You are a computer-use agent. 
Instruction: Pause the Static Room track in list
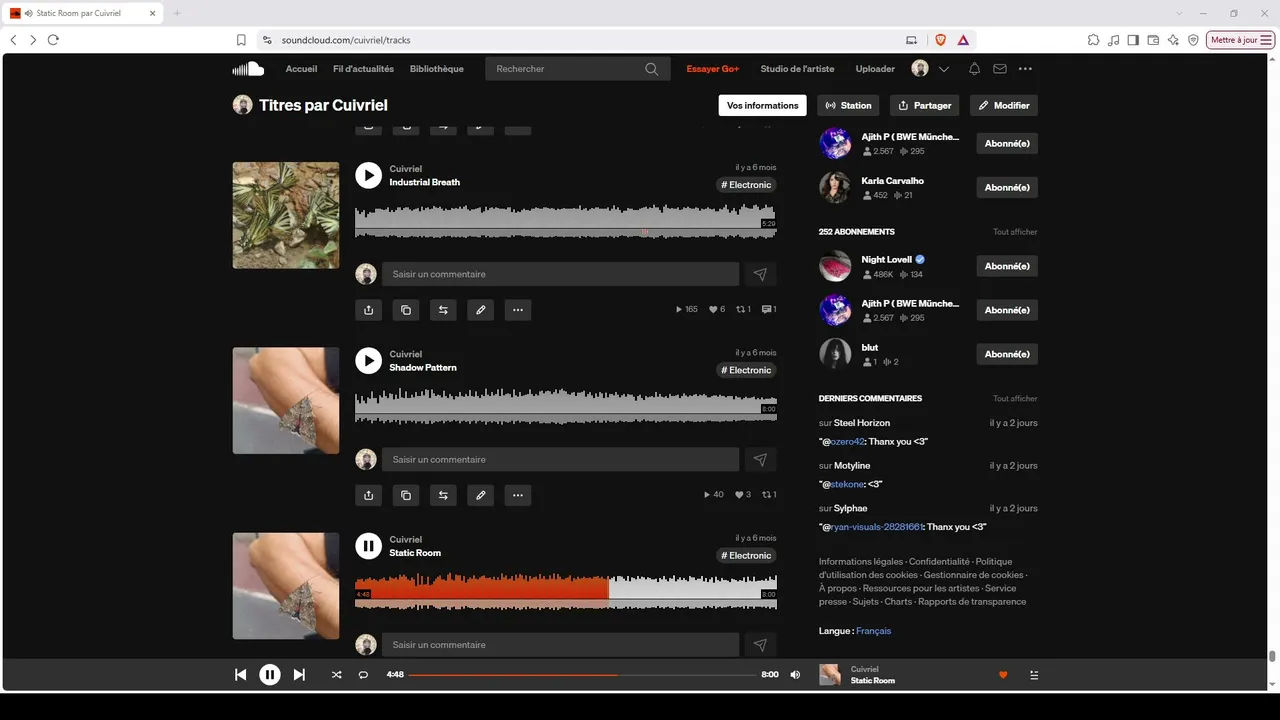coord(368,546)
